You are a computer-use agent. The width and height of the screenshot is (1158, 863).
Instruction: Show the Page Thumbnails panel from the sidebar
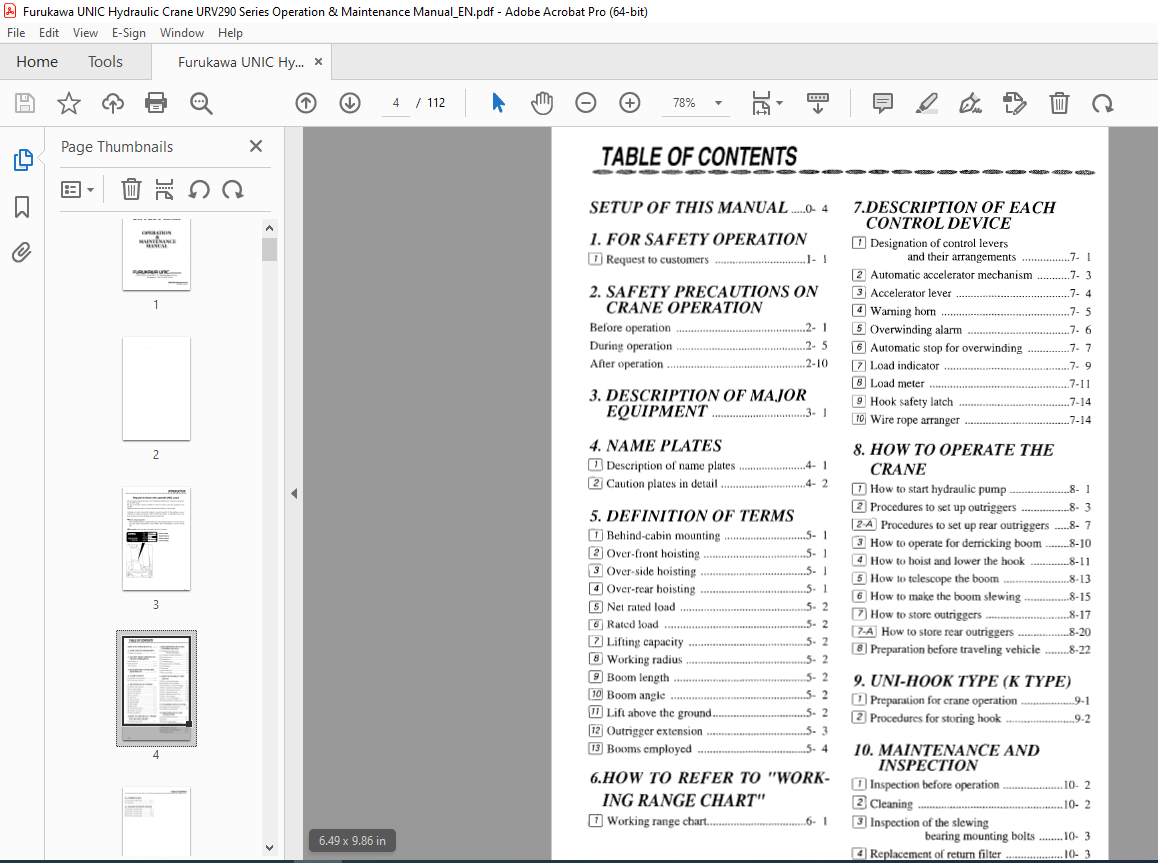click(23, 159)
